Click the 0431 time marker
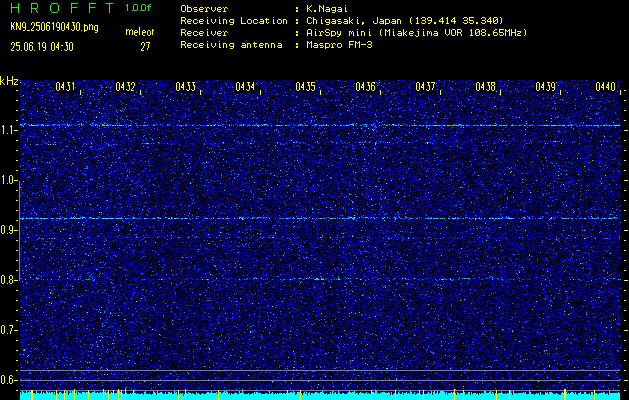The width and height of the screenshot is (629, 400). tap(65, 86)
